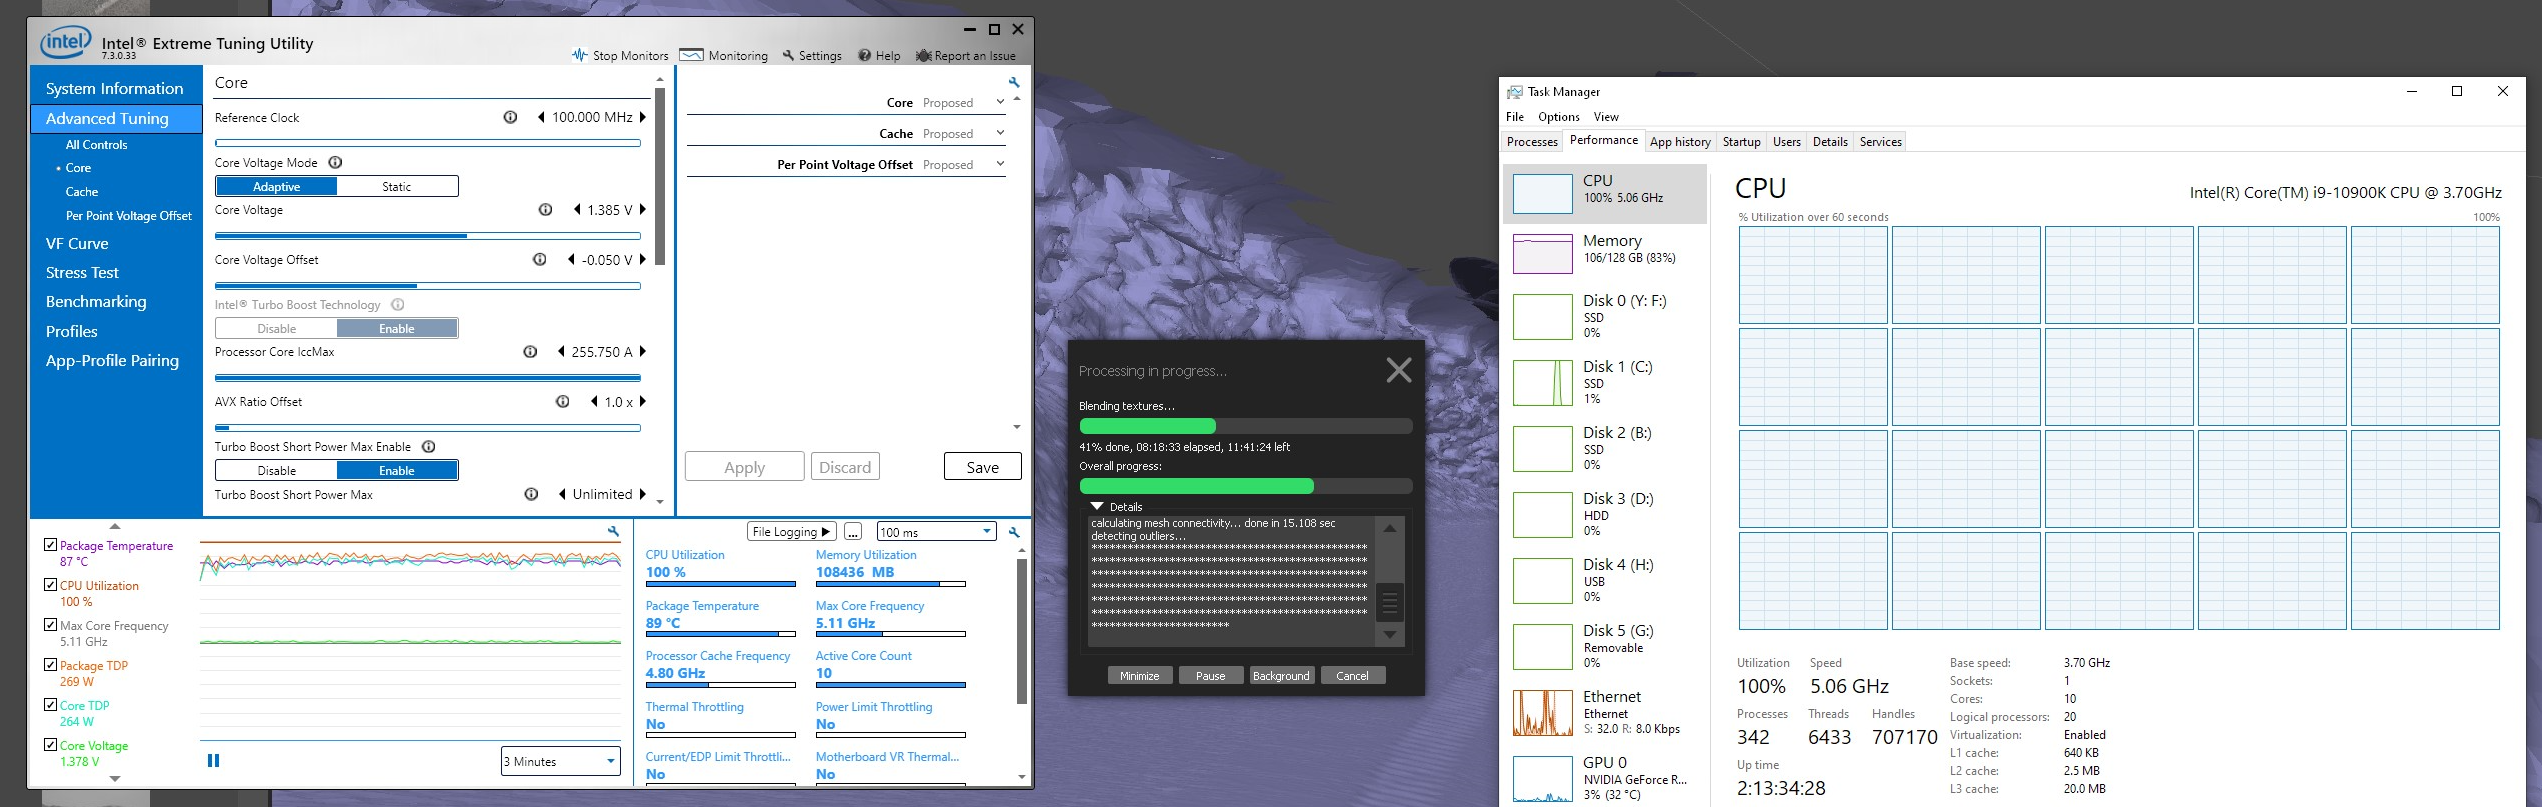Viewport: 2542px width, 807px height.
Task: Expand Per Point Voltage Offset Proposed section
Action: [x=1000, y=164]
